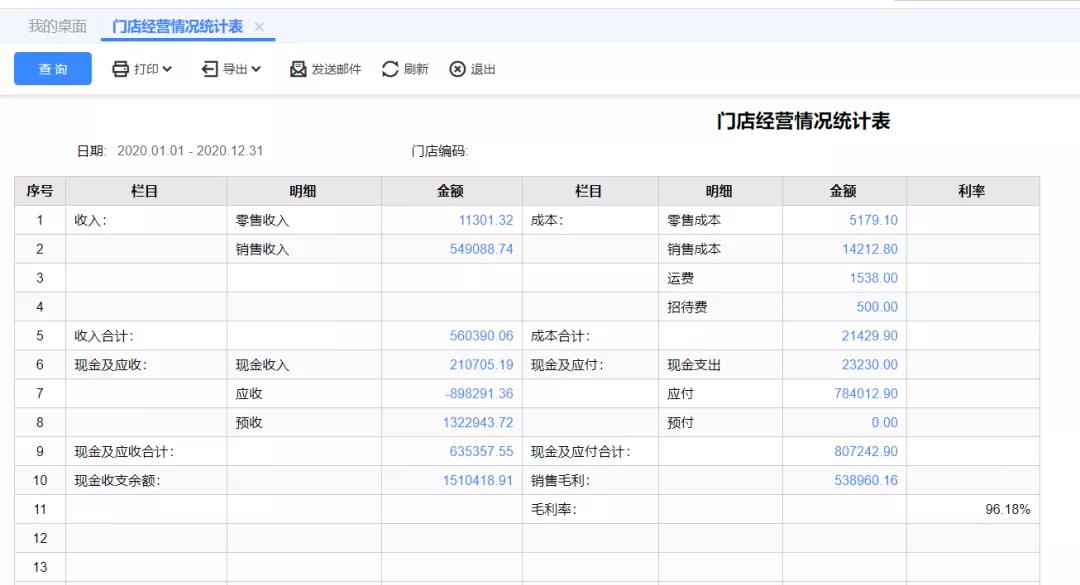This screenshot has height=585, width=1080.
Task: Switch to the 我的桌面 tab
Action: click(57, 26)
